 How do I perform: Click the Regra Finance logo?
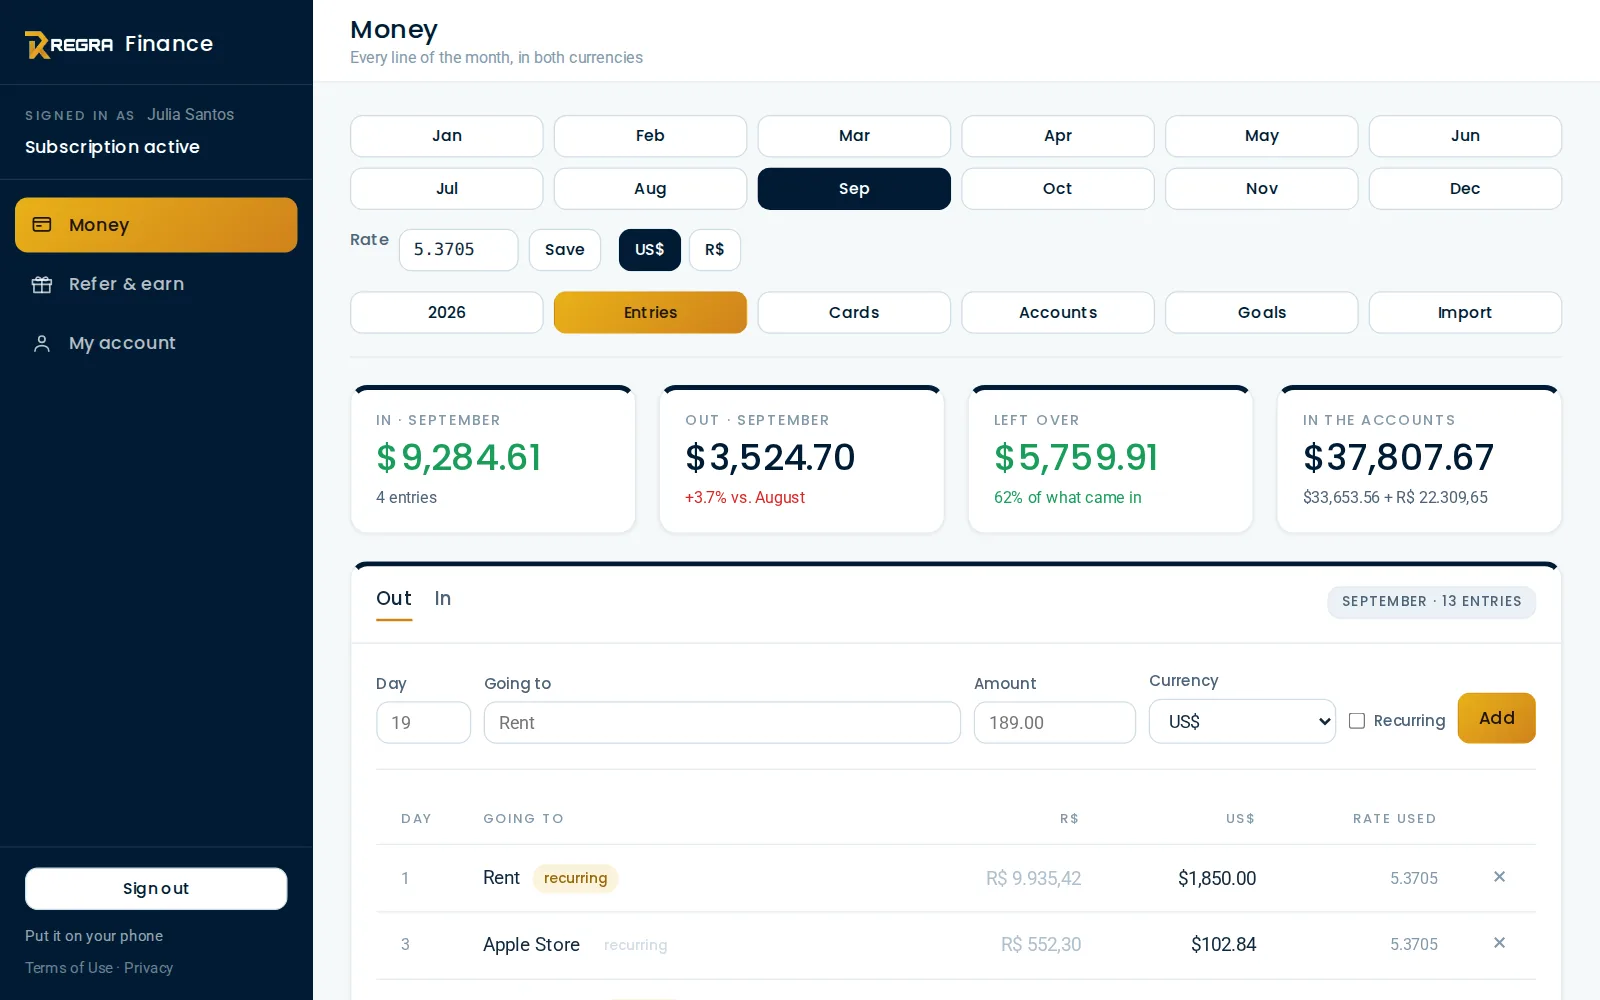(x=119, y=44)
